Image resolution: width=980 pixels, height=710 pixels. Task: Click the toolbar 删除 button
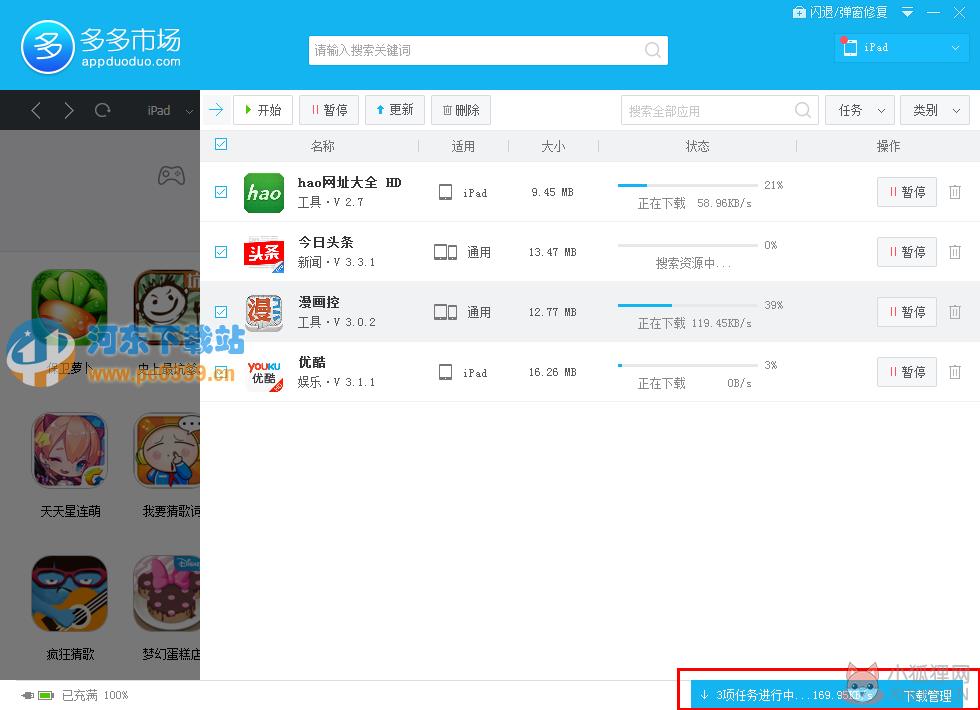pos(461,110)
